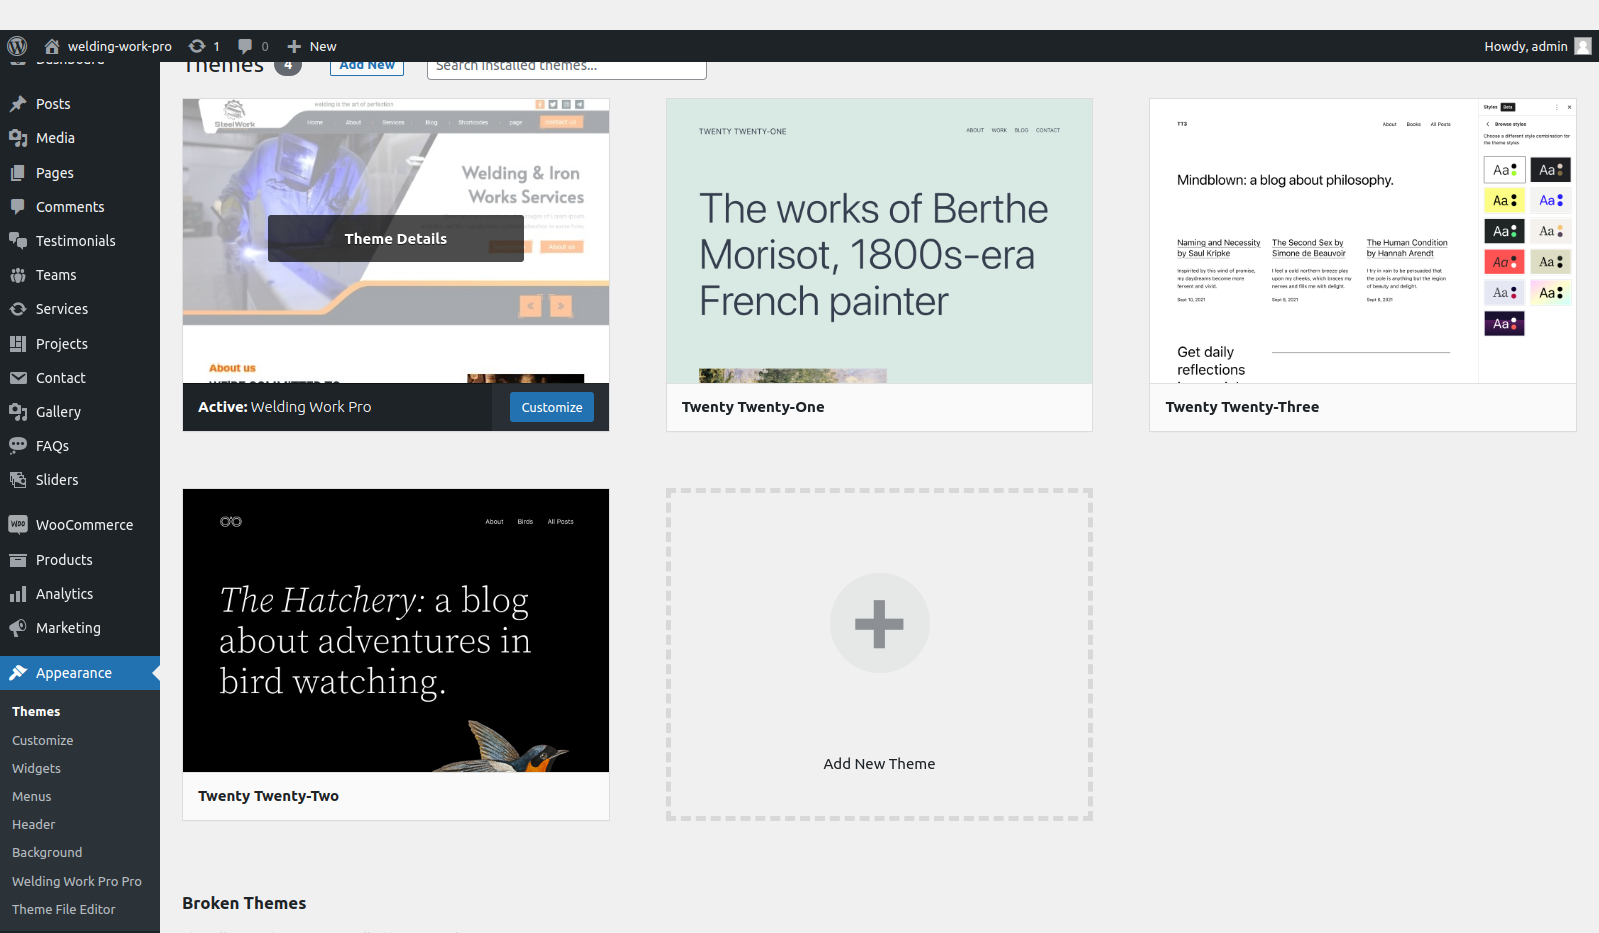Click the Teams group icon

[x=18, y=275]
